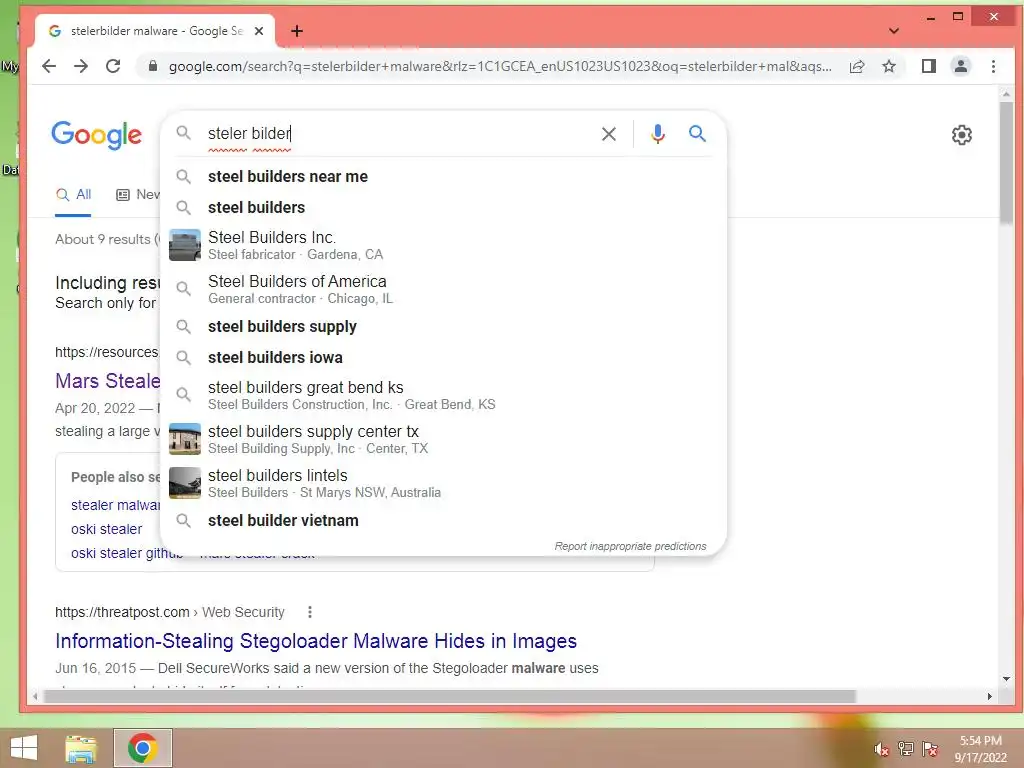Pick steel builders supply center tx

point(443,439)
